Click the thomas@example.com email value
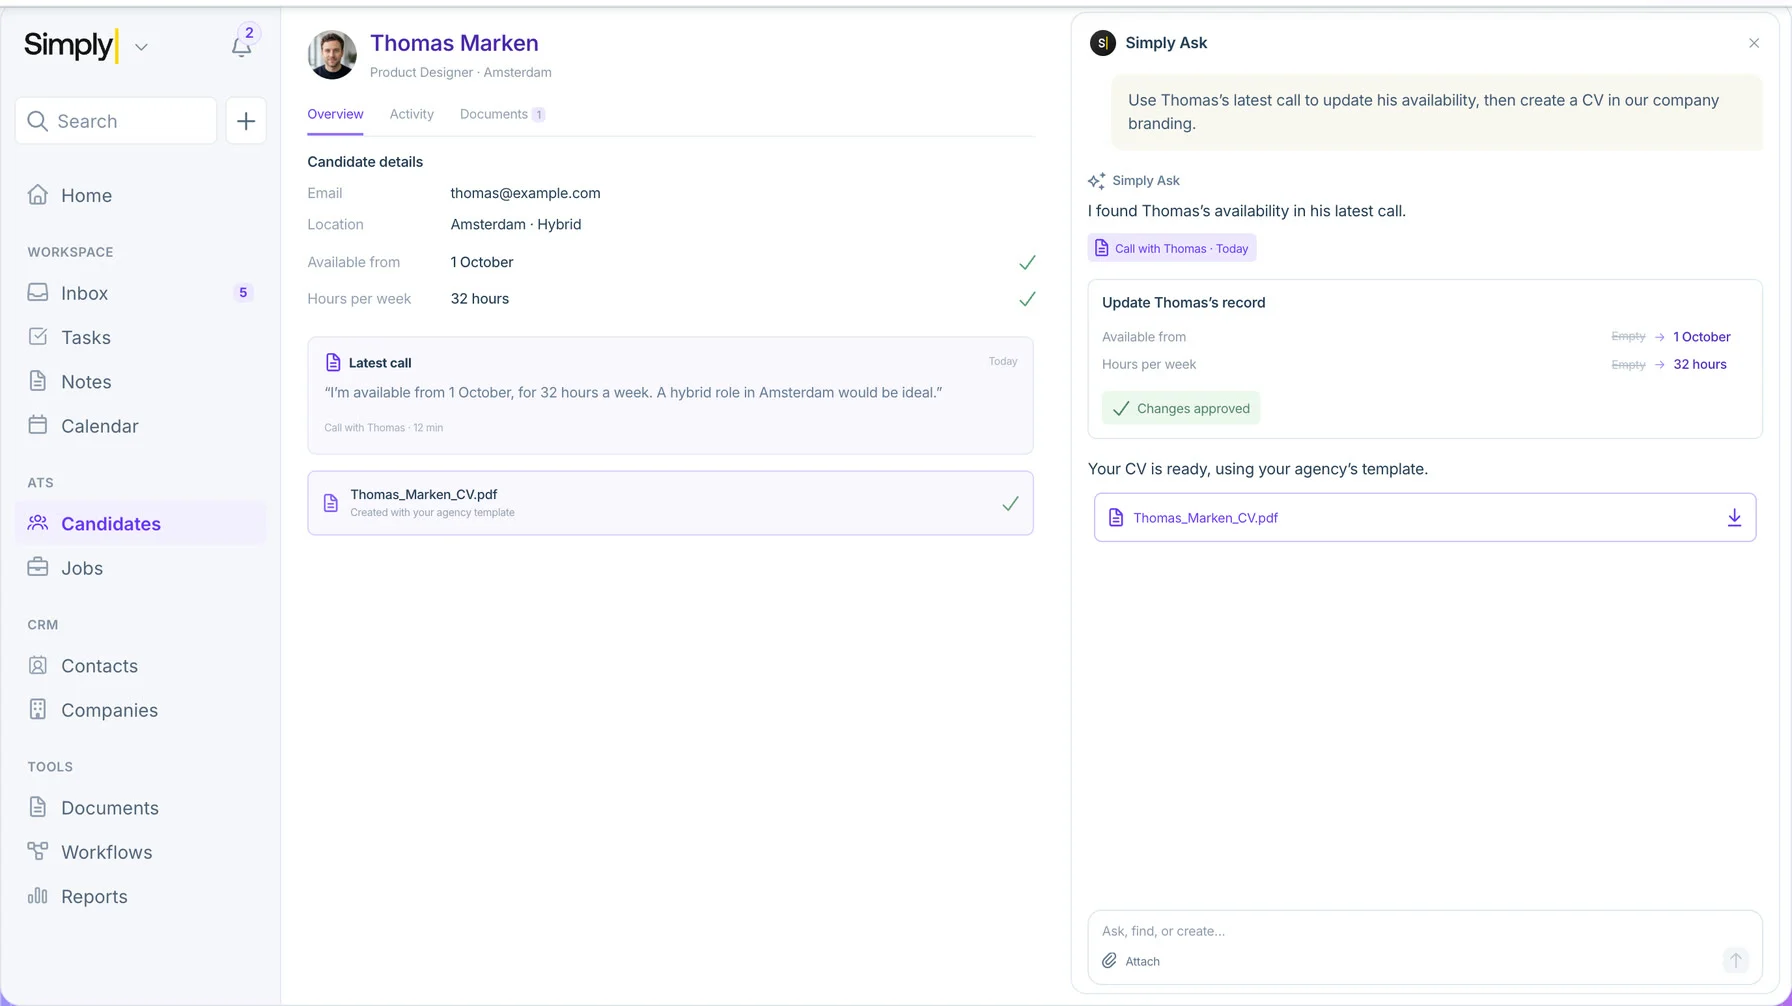The width and height of the screenshot is (1792, 1006). [525, 193]
